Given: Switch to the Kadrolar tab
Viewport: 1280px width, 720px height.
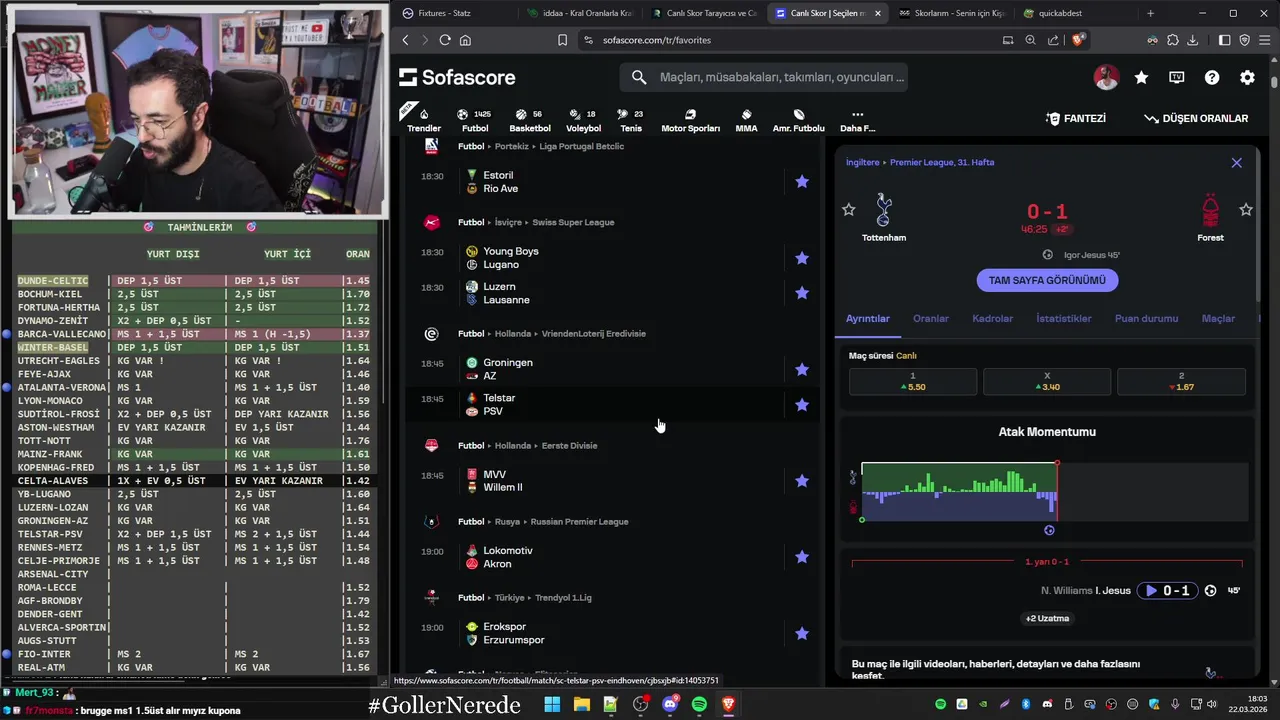Looking at the screenshot, I should click(x=993, y=318).
